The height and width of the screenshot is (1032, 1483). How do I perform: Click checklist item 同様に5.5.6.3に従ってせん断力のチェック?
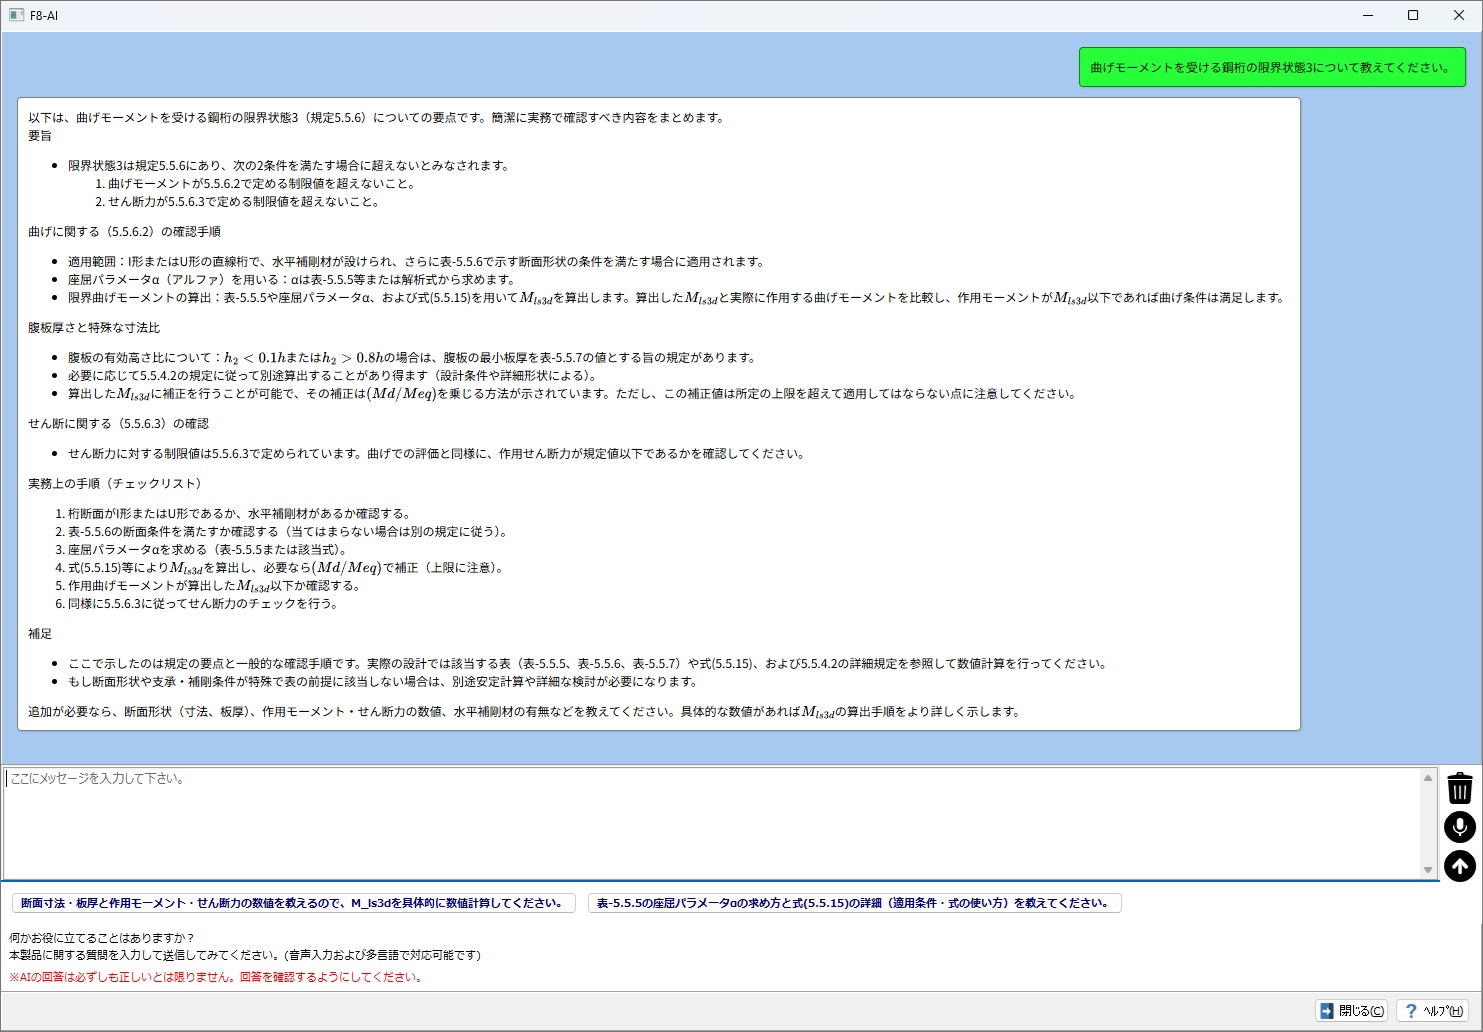coord(203,604)
